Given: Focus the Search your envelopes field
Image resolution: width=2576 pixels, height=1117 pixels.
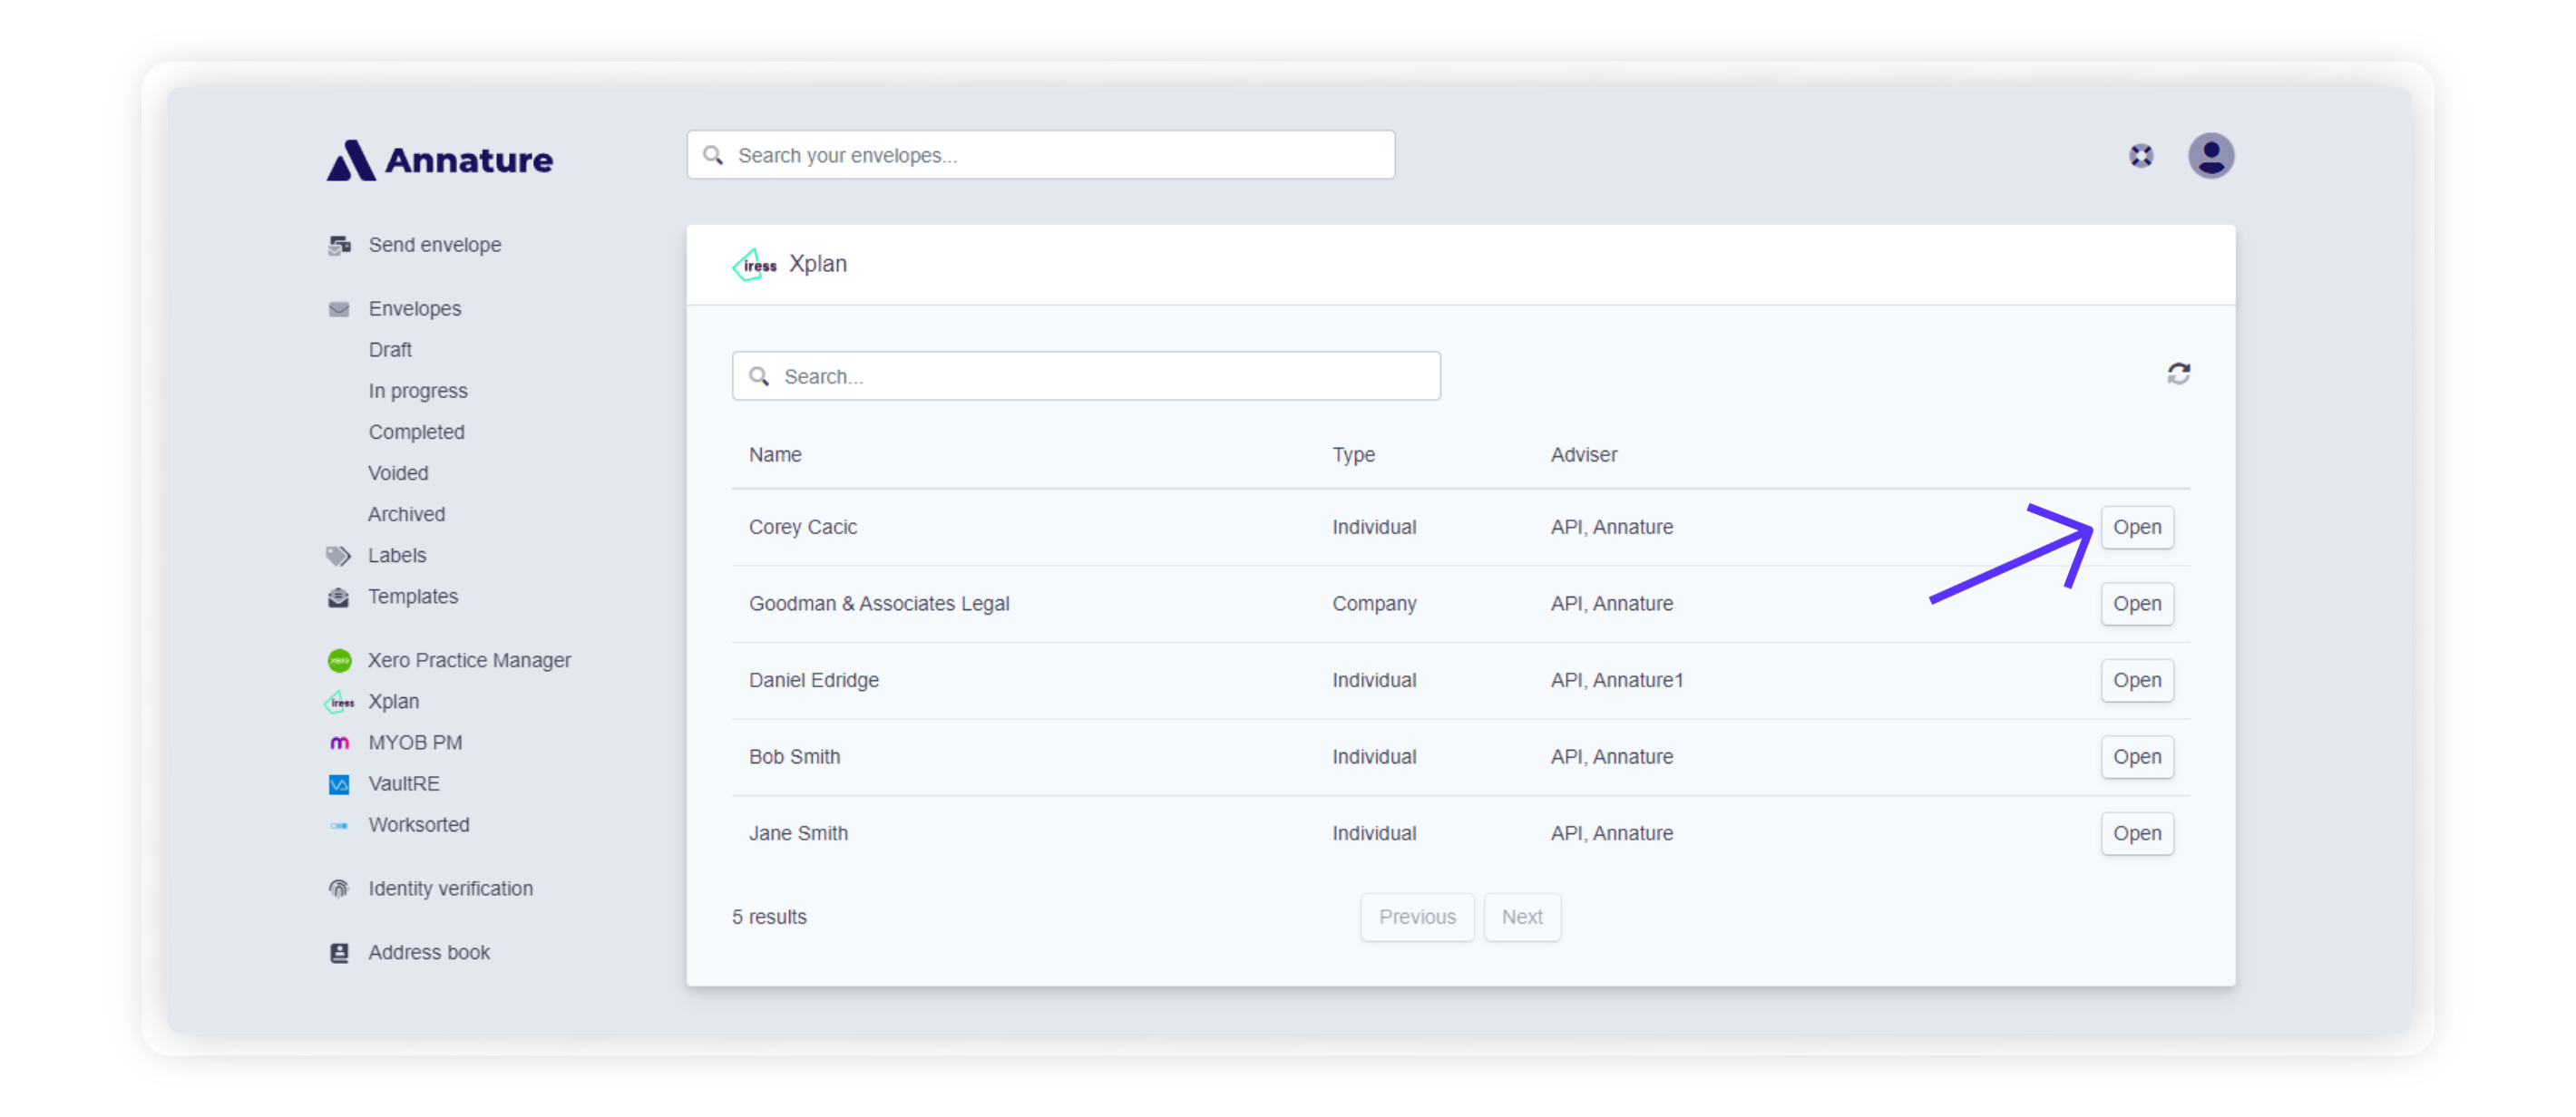Looking at the screenshot, I should pyautogui.click(x=1041, y=155).
